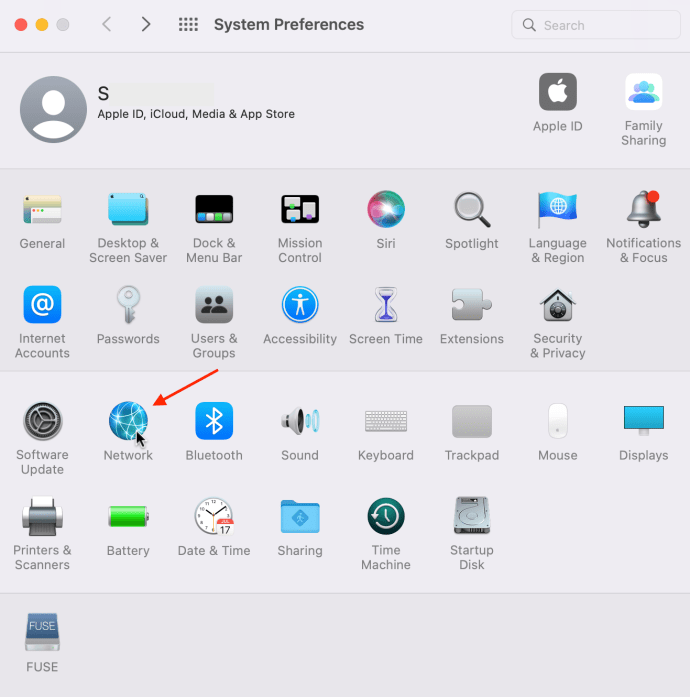The image size is (690, 697).
Task: Open the Passwords pane
Action: coord(128,304)
